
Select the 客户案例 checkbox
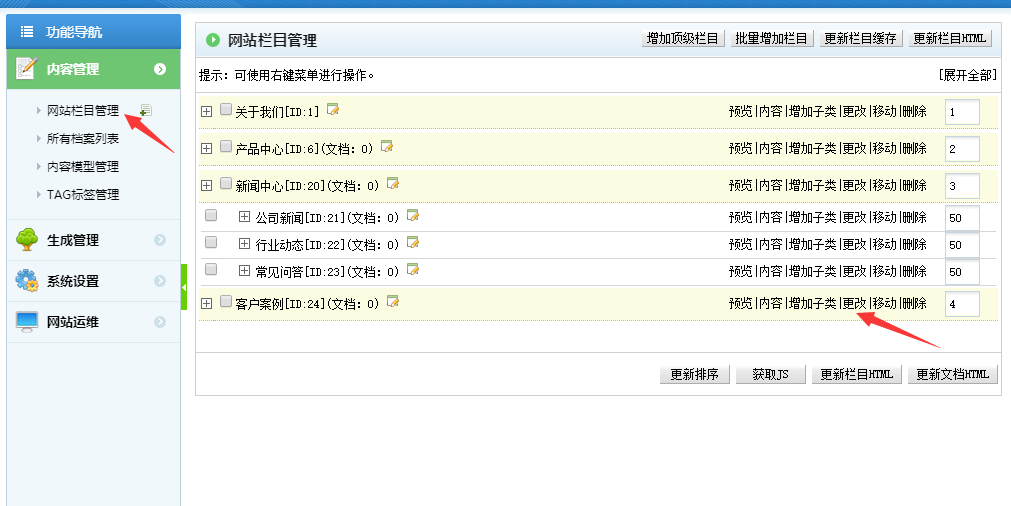pos(226,302)
